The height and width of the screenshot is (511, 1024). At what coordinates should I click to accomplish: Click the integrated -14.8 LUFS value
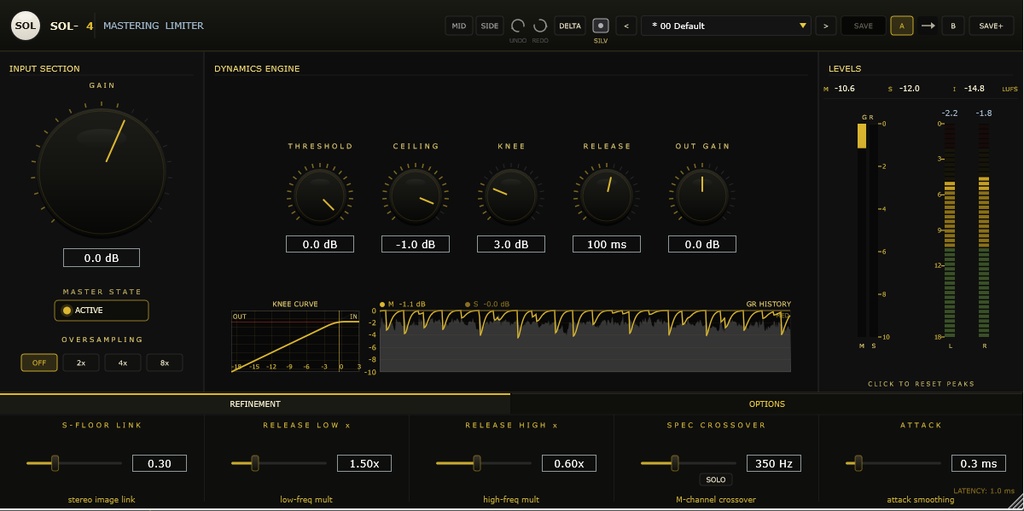tap(974, 88)
